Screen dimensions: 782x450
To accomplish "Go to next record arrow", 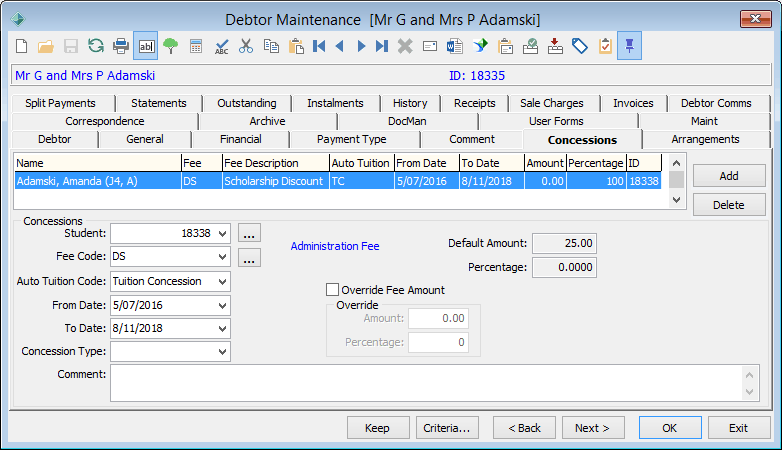I will (361, 46).
